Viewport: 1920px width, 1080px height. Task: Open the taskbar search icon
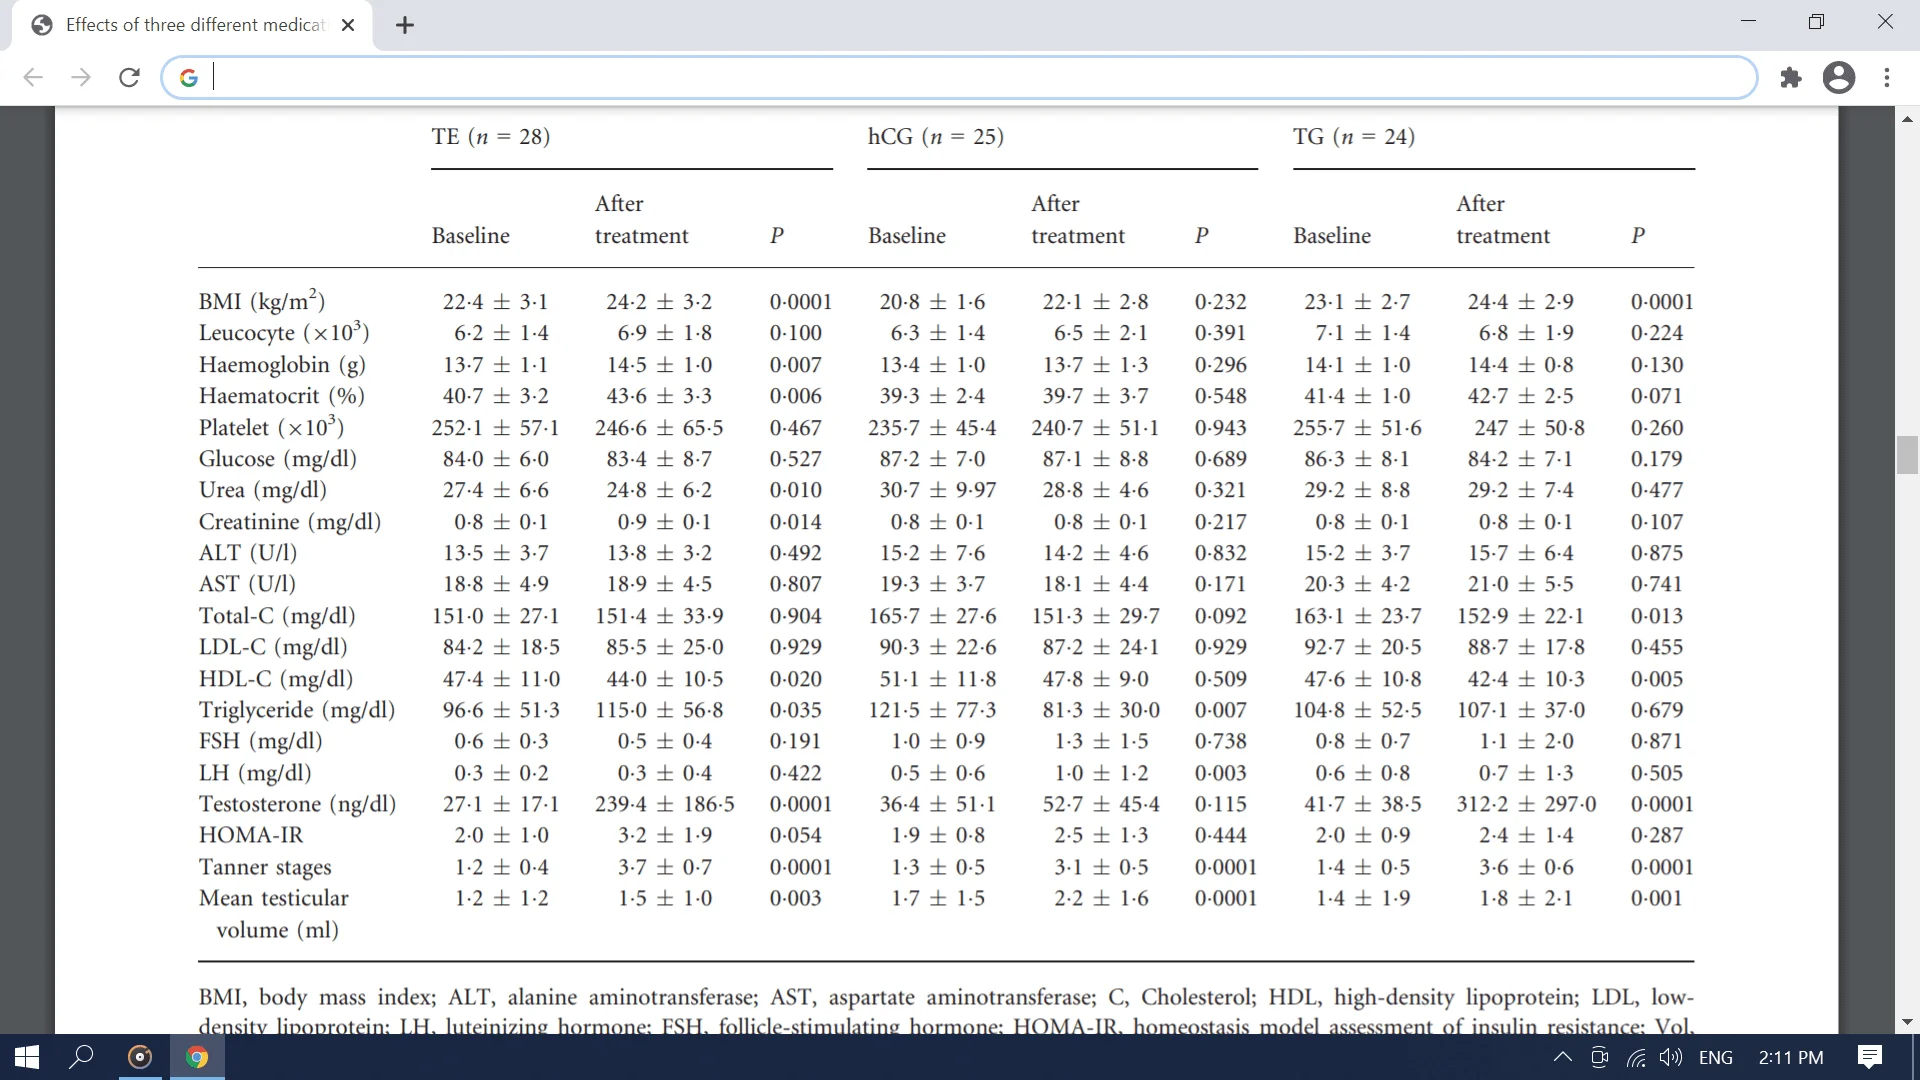(81, 1057)
